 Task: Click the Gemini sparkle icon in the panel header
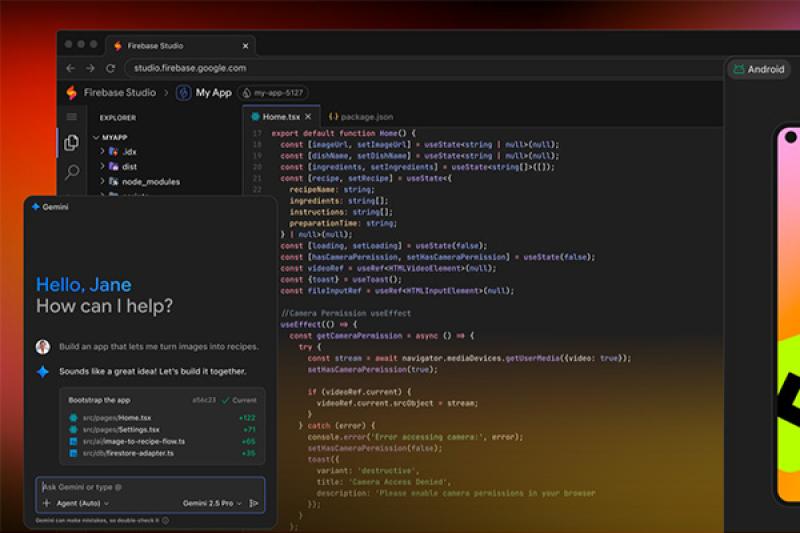click(36, 207)
